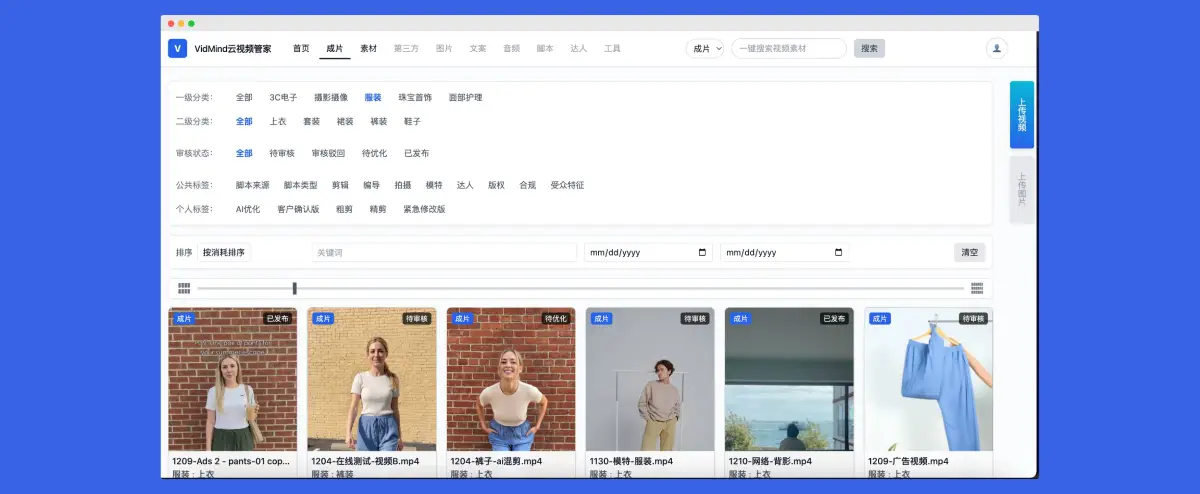Toggle the 紧急修改版 personal tag
Viewport: 1200px width, 494px height.
tap(424, 209)
